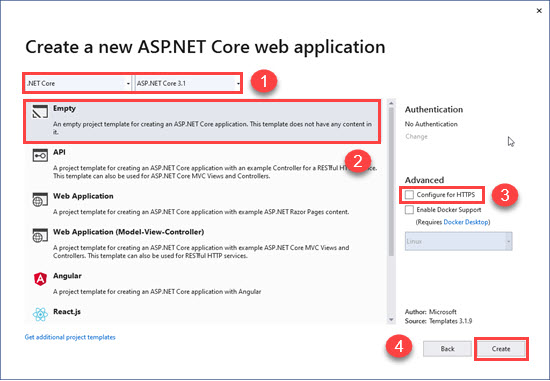Open Get additional project templates link
Screen dimensions: 550x381
(x=70, y=337)
